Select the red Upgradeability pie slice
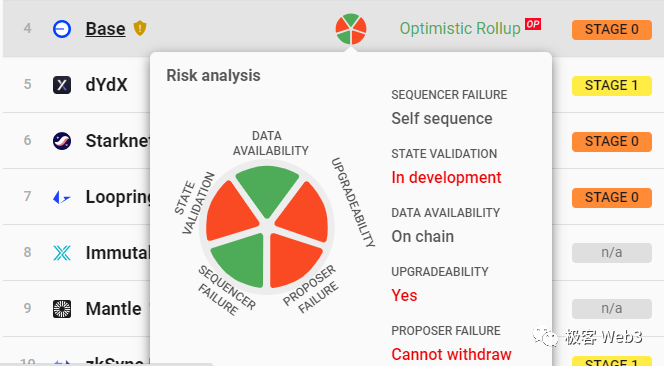Screen dimensions: 664x366 (x=304, y=213)
